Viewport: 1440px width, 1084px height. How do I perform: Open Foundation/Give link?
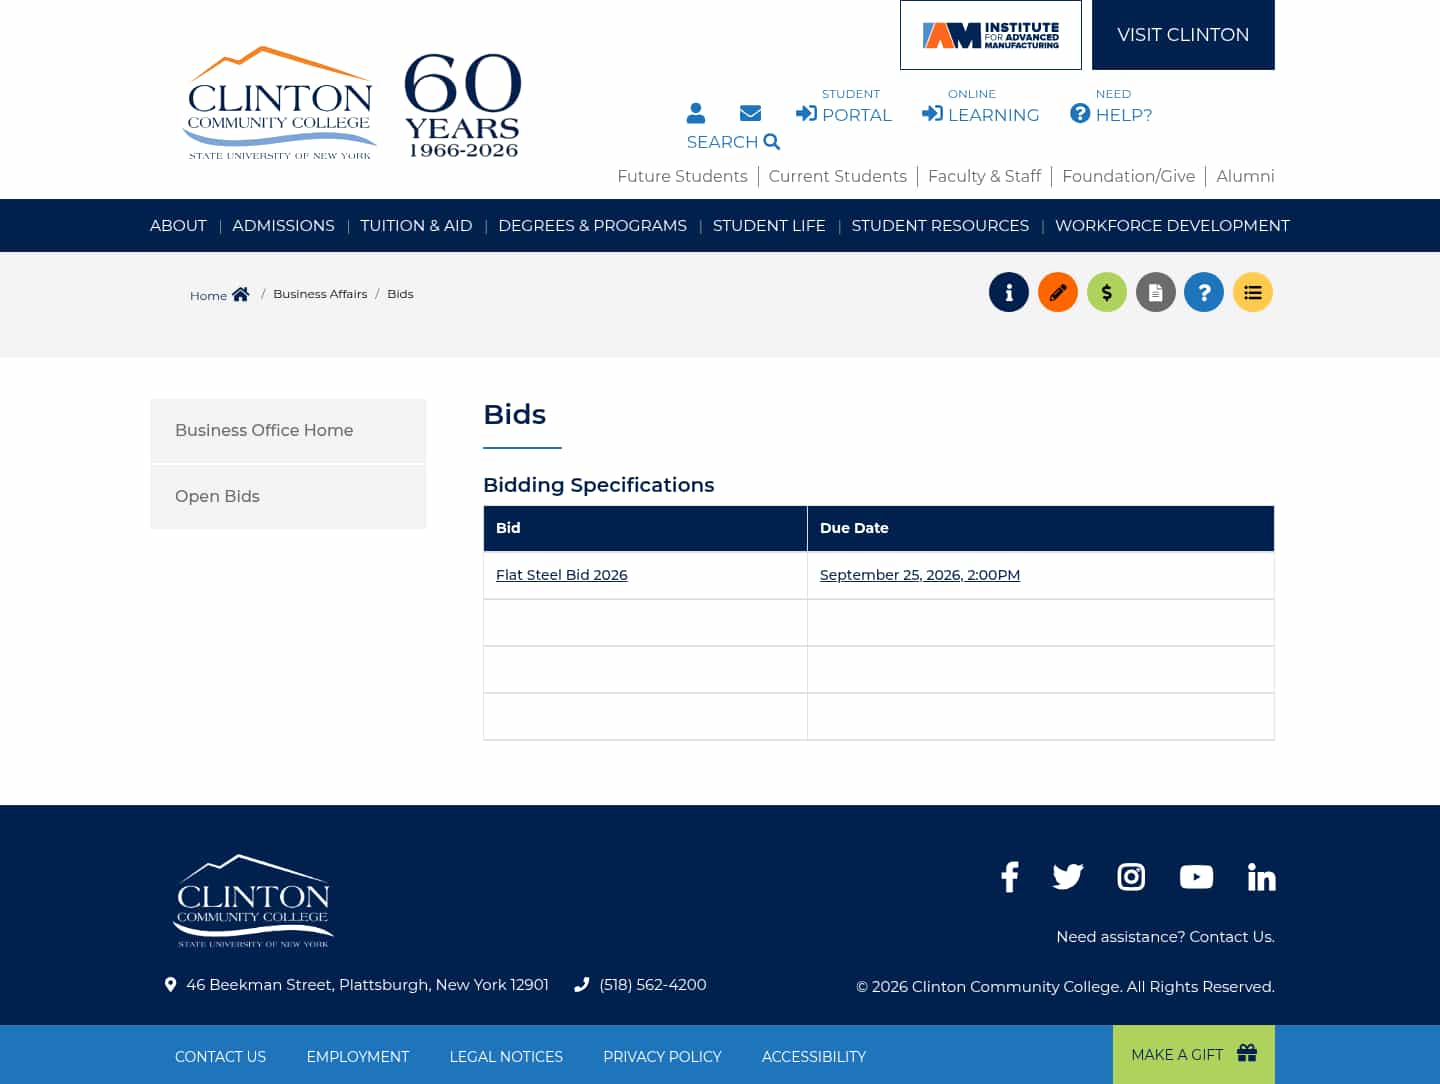coord(1128,176)
